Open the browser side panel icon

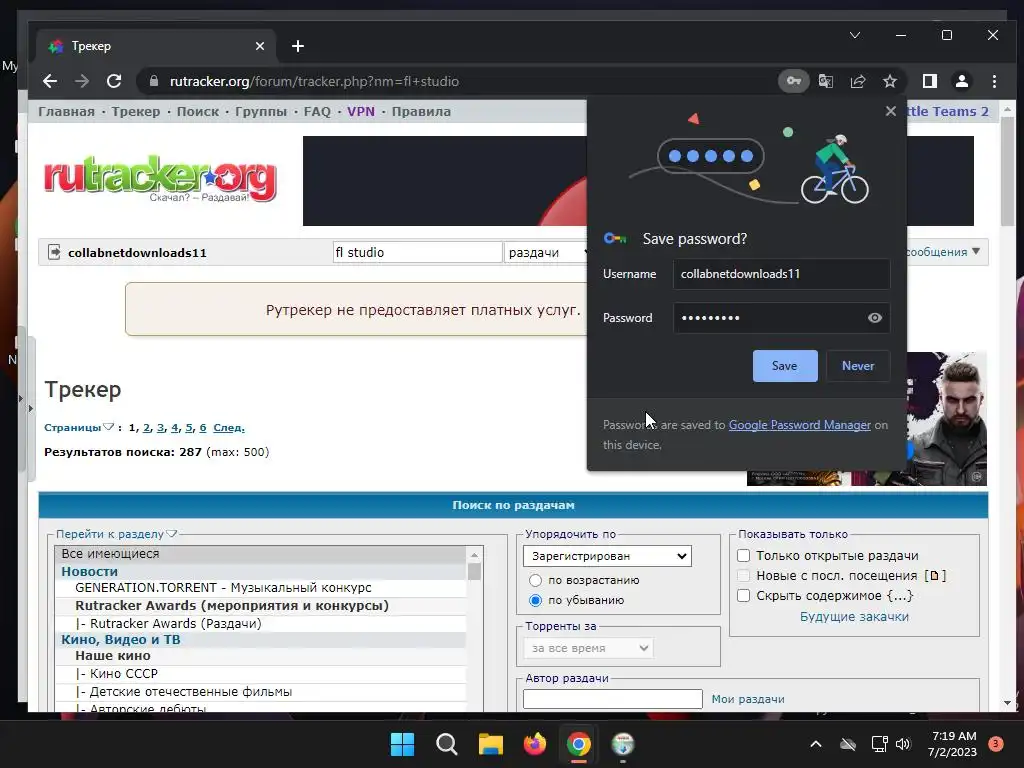pos(929,81)
